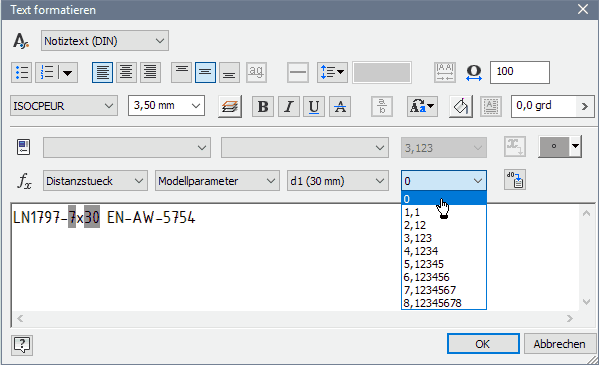Click the add parameter icon
Viewport: 599px width, 365px height.
click(x=515, y=180)
